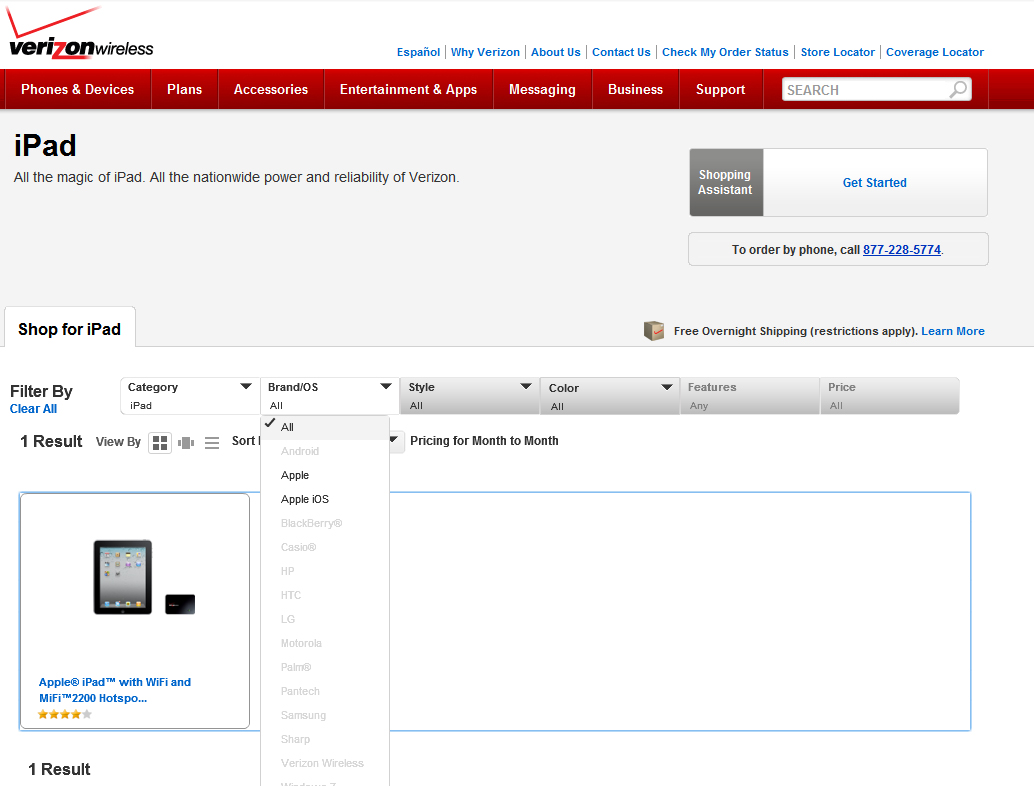
Task: Open the Style filter dropdown
Action: (x=470, y=396)
